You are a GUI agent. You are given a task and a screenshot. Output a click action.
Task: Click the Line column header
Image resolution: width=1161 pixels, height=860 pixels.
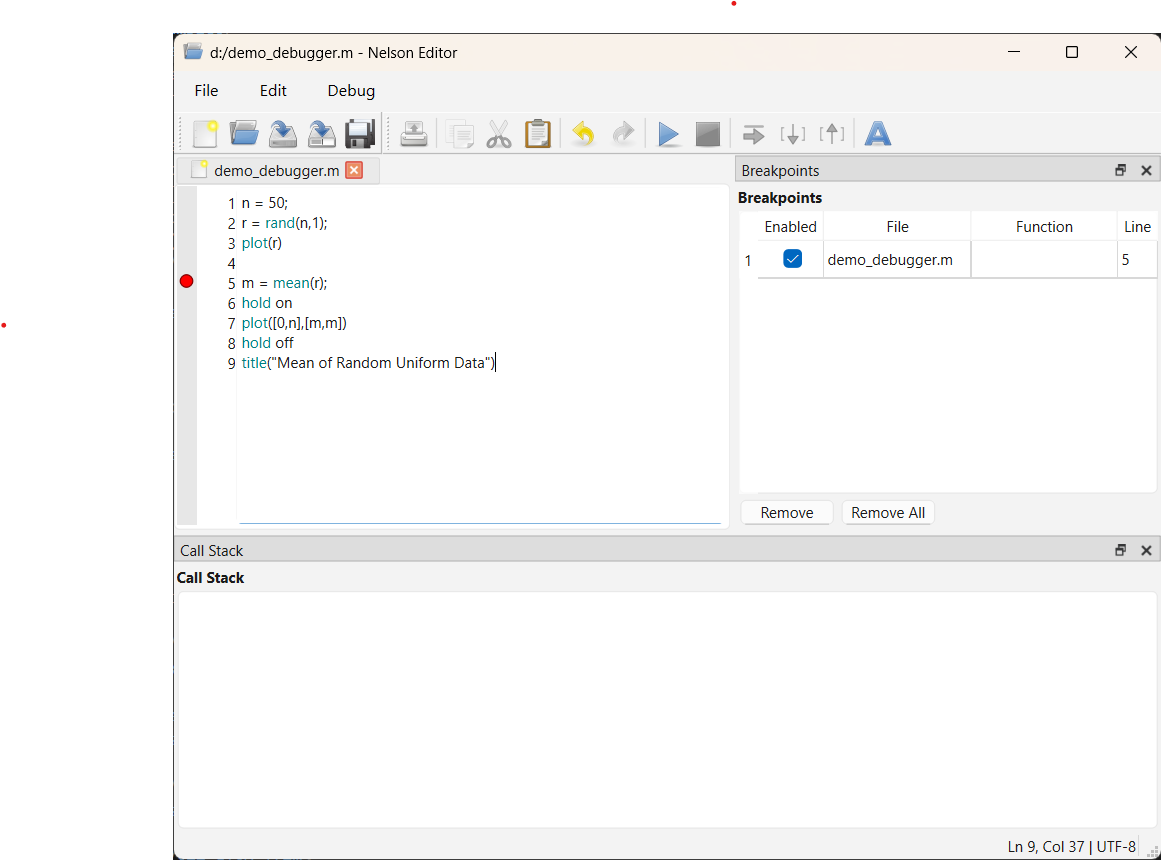[x=1137, y=227]
